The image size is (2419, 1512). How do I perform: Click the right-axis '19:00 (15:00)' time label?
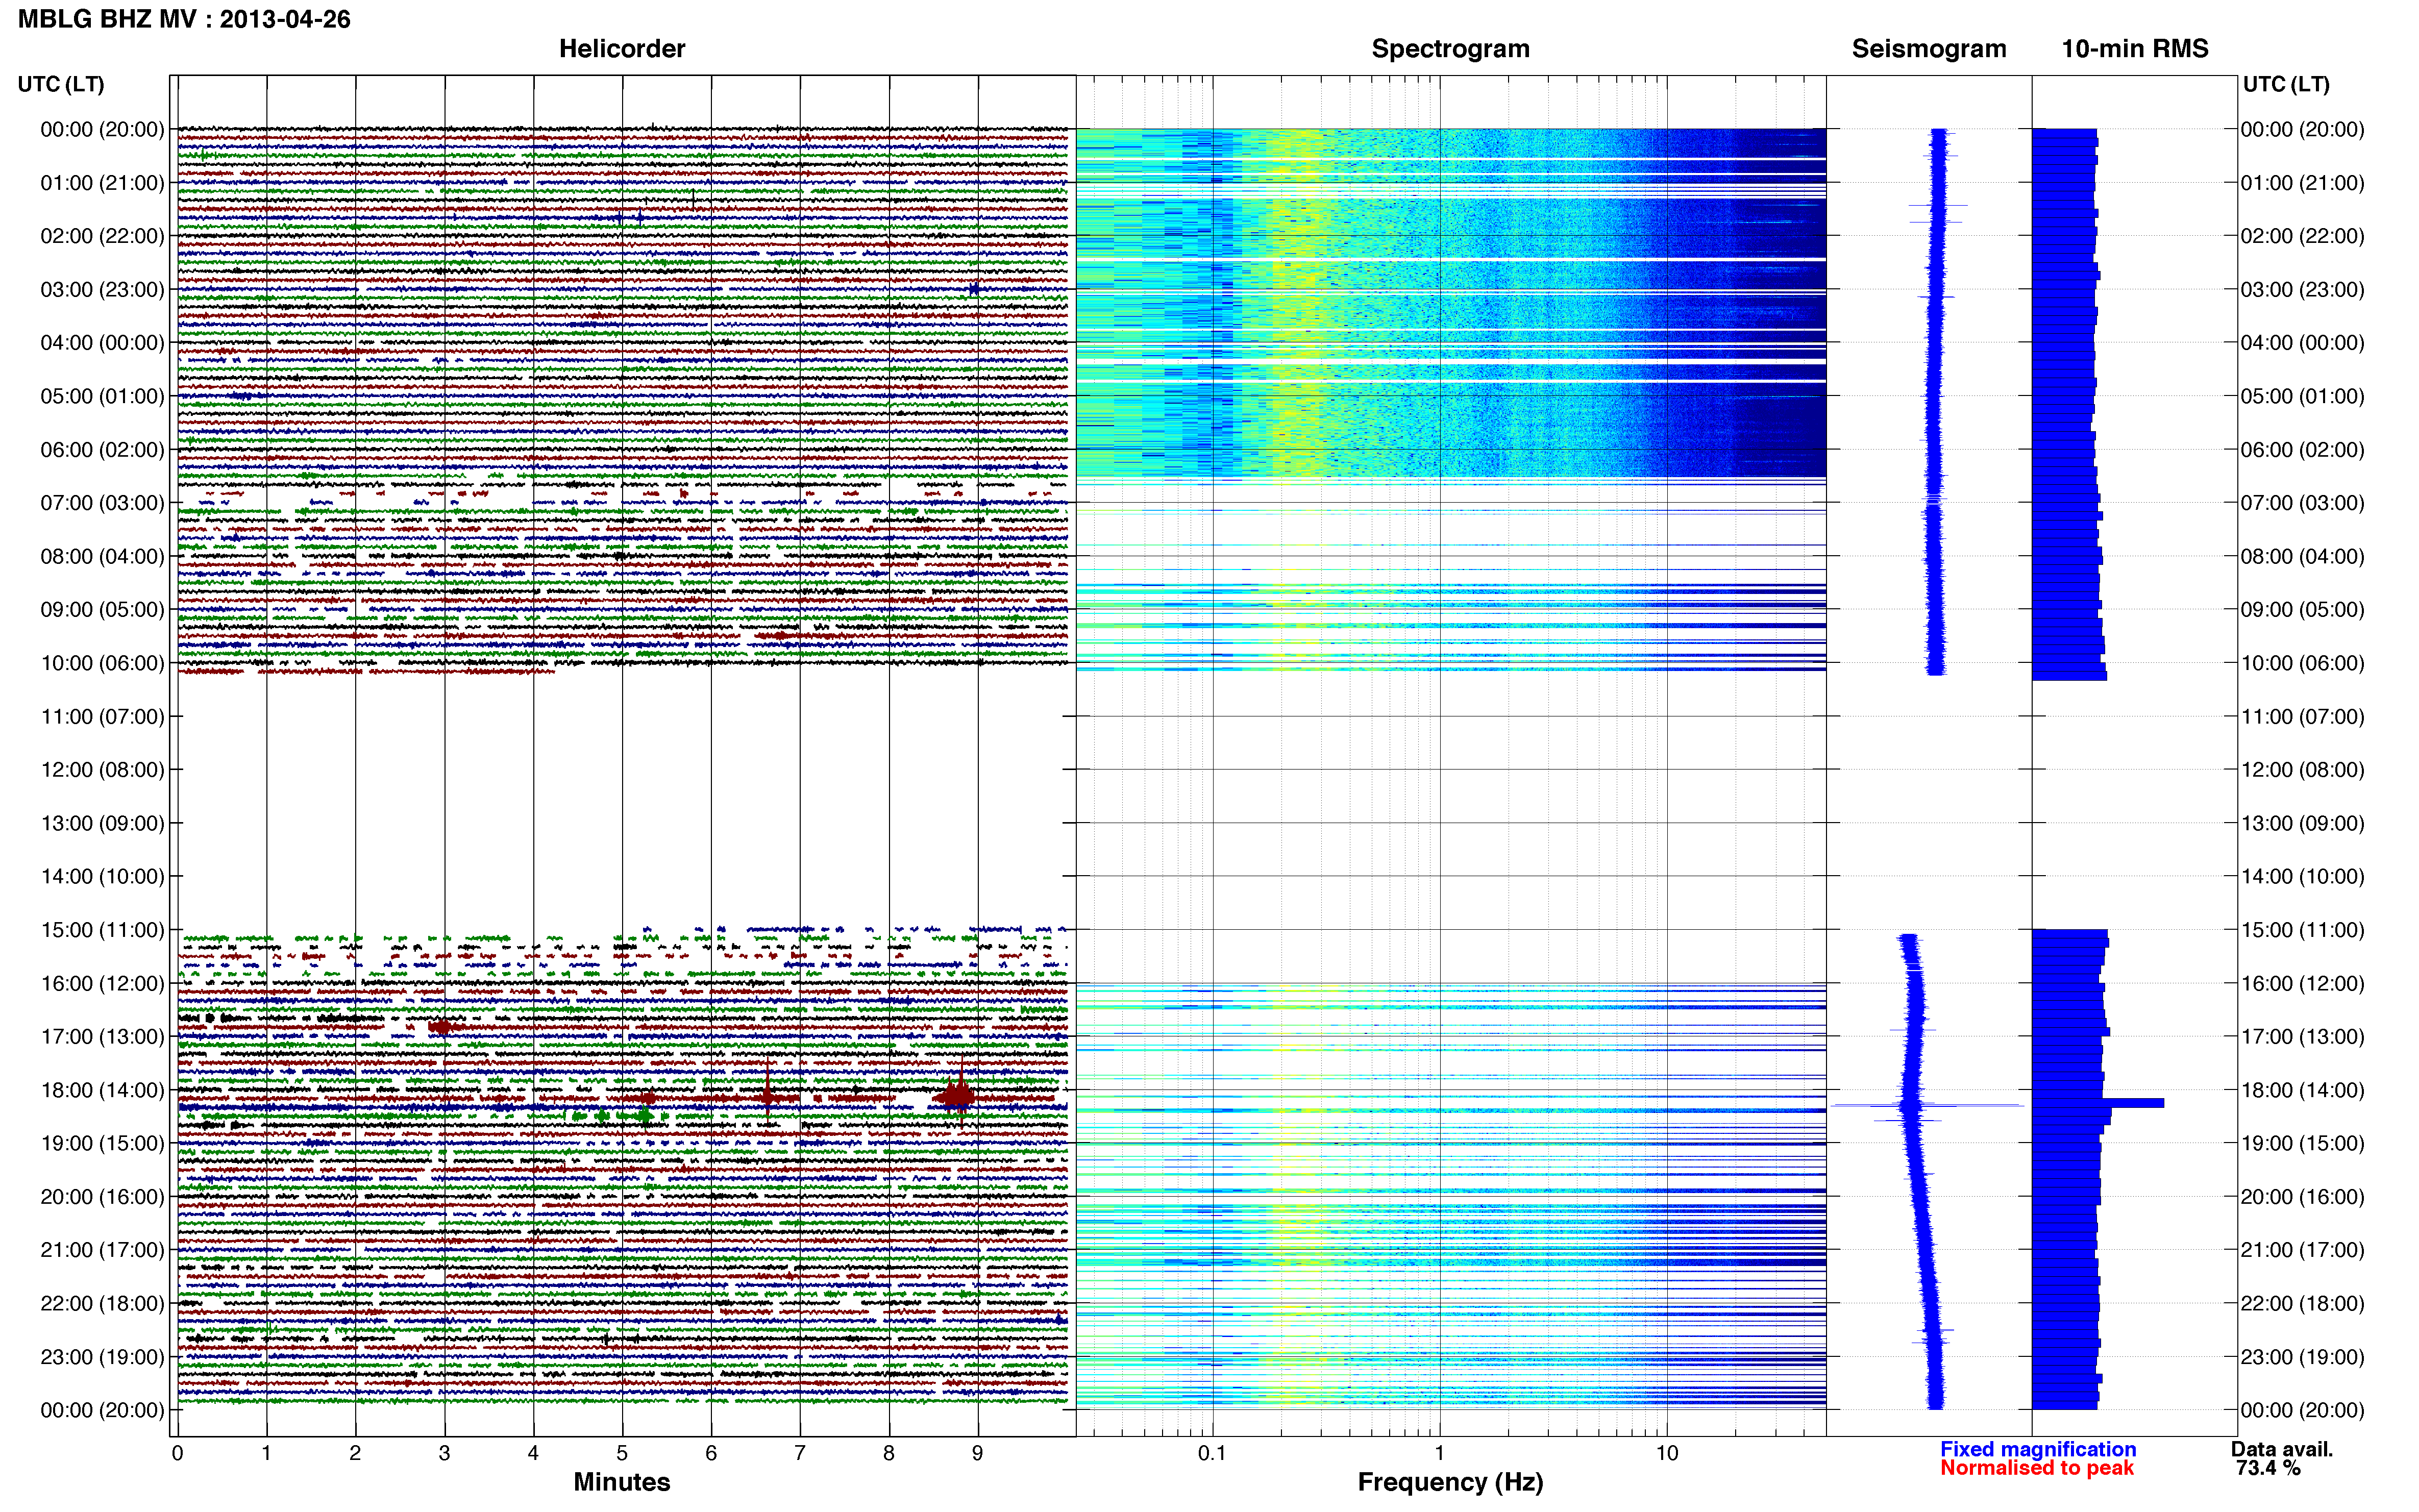[x=2303, y=1143]
